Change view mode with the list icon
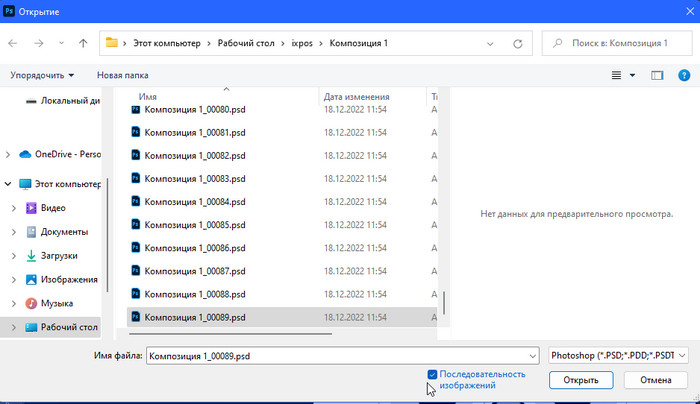The width and height of the screenshot is (700, 404). (616, 75)
